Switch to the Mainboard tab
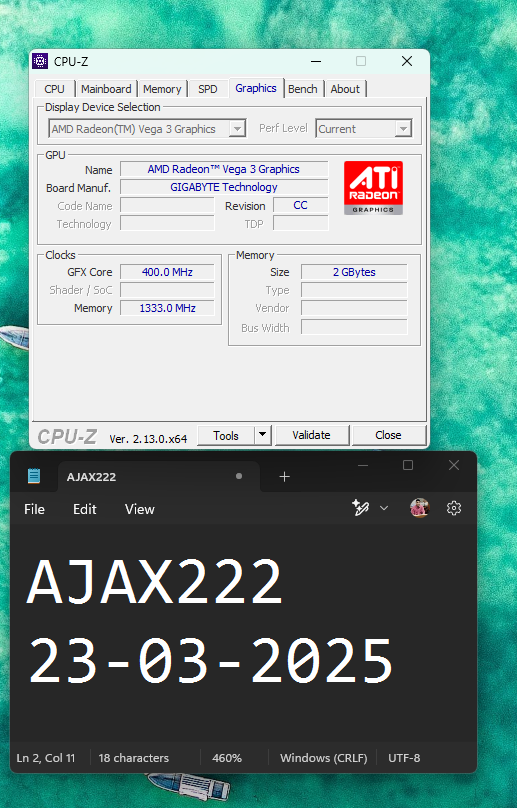The width and height of the screenshot is (517, 808). click(106, 89)
